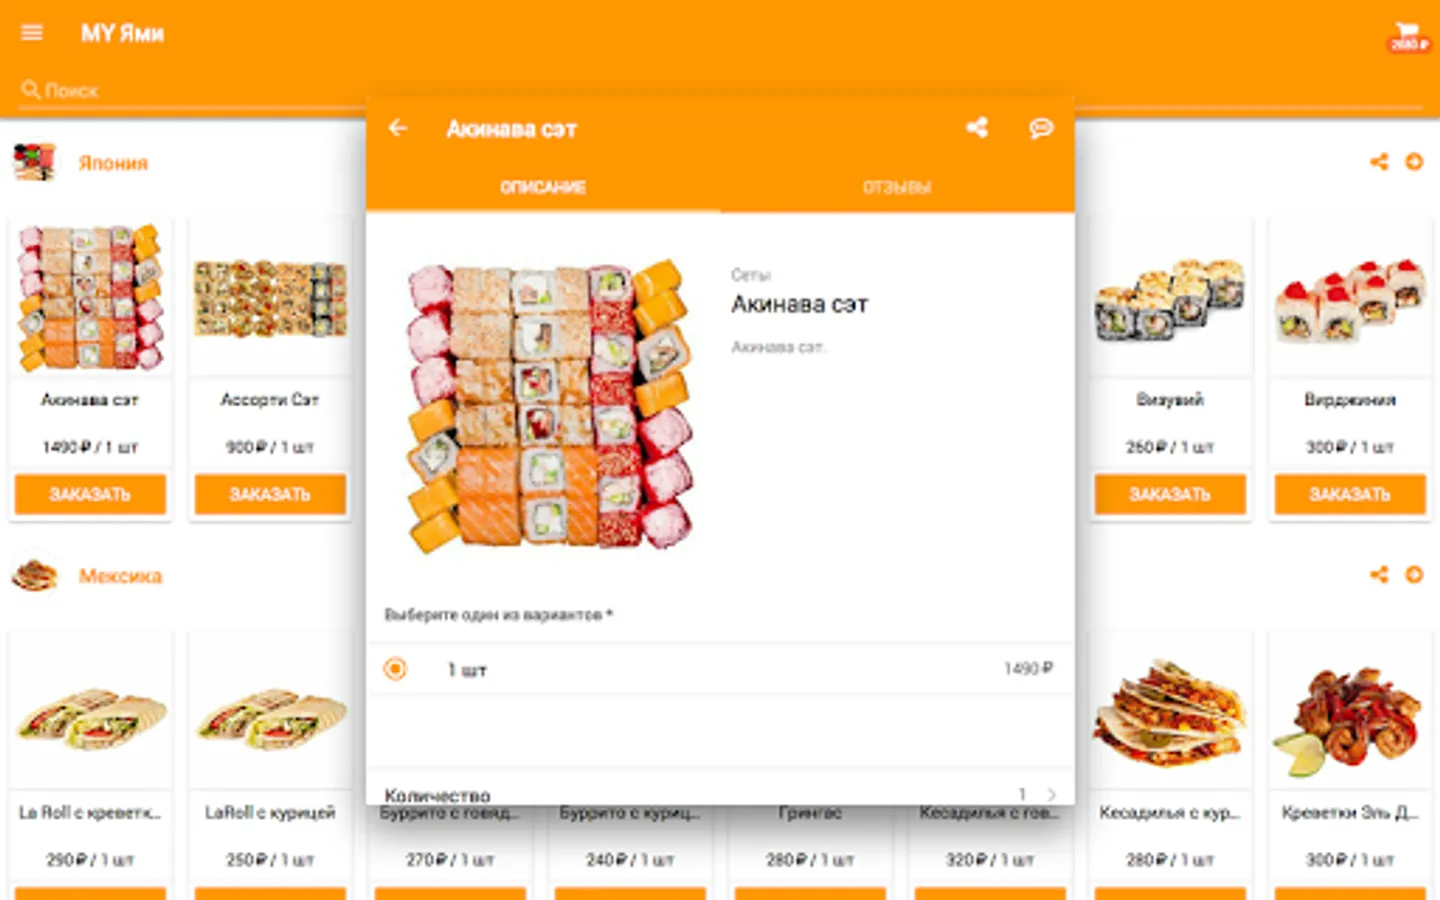Switch to the ОТЗЫВЫ tab
Image resolution: width=1440 pixels, height=900 pixels.
[897, 187]
